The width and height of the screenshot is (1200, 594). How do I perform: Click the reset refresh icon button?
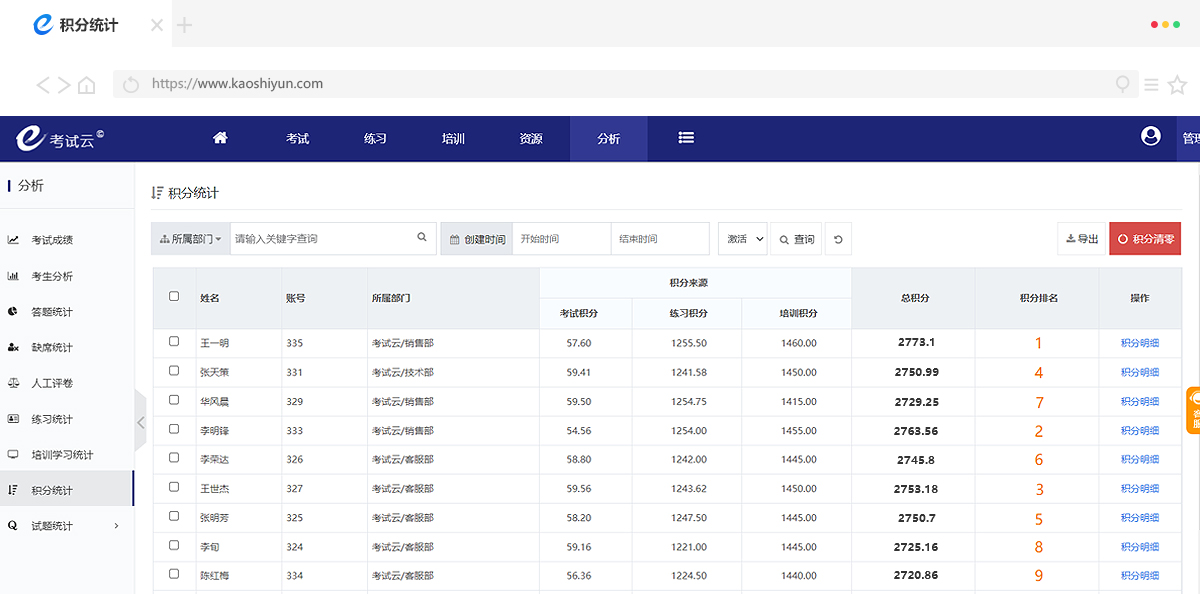(x=838, y=239)
